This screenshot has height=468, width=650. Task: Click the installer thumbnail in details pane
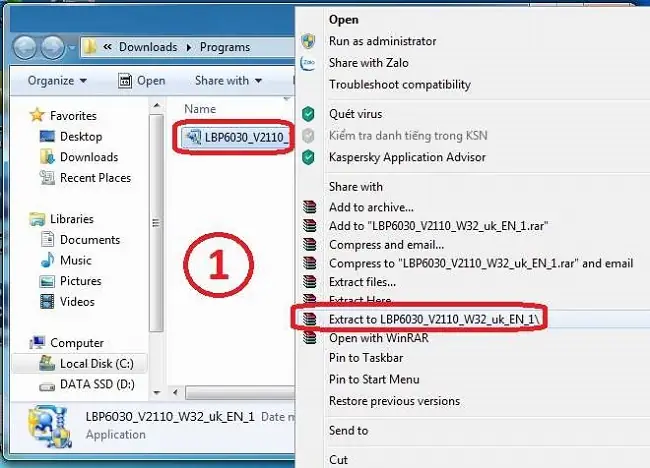tap(50, 427)
